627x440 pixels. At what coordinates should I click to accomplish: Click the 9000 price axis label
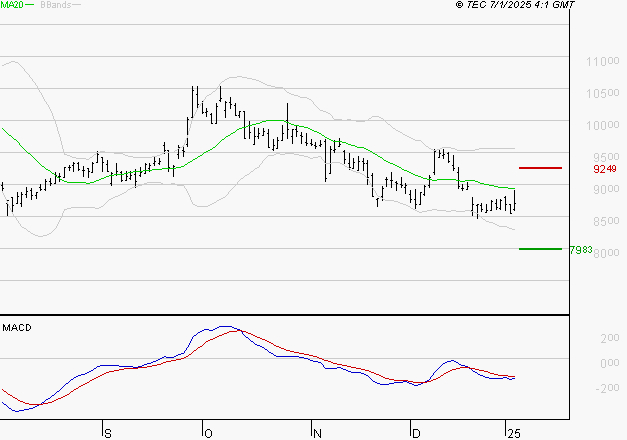(x=606, y=189)
